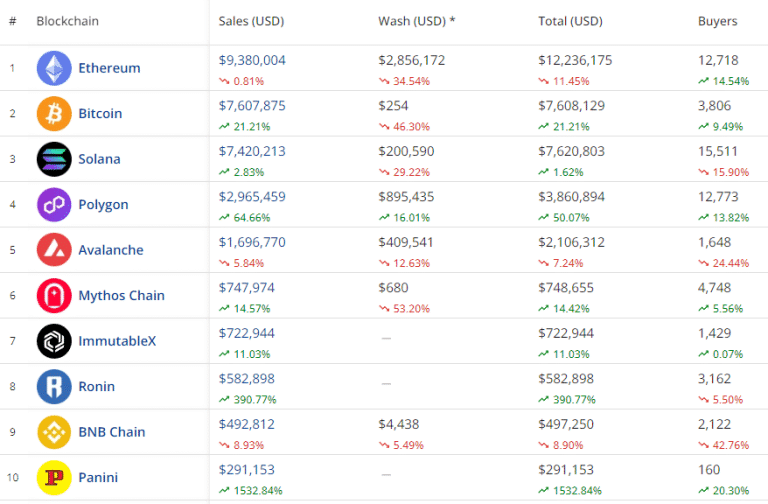Click the Mythos Chain logo icon
Viewport: 768px width, 504px height.
pyautogui.click(x=54, y=296)
